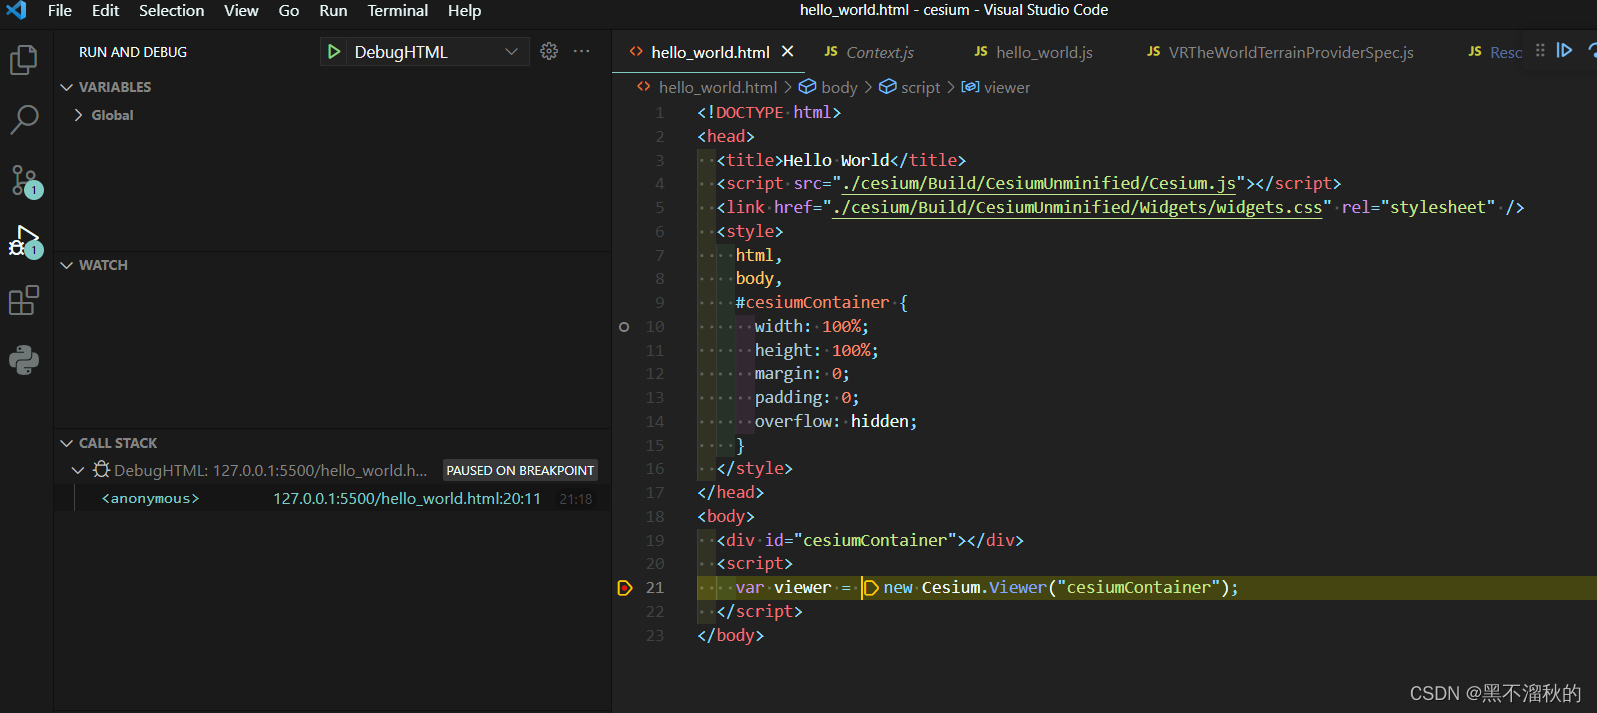
Task: Switch to the hello_world.js tab
Action: pos(1034,52)
